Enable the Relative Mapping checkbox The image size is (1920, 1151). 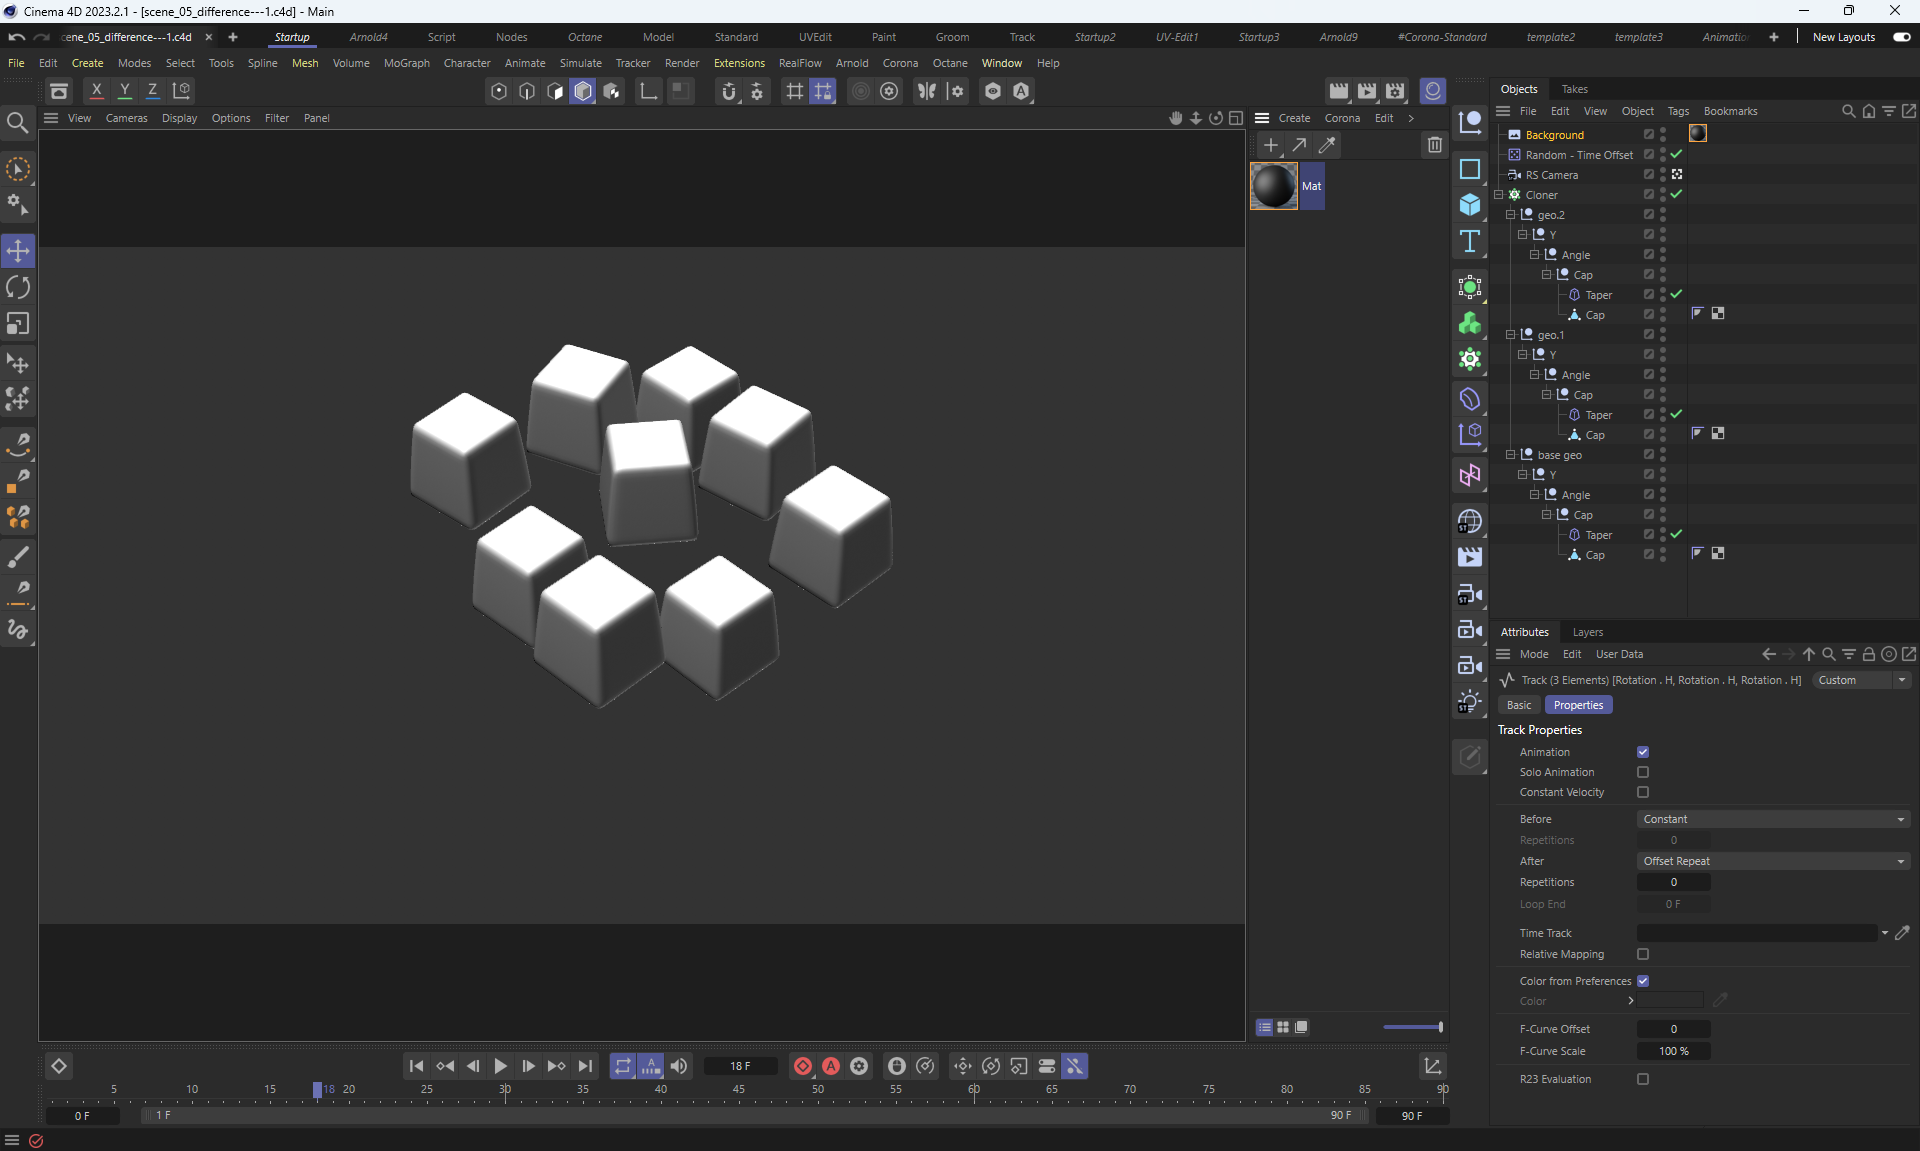click(1643, 954)
